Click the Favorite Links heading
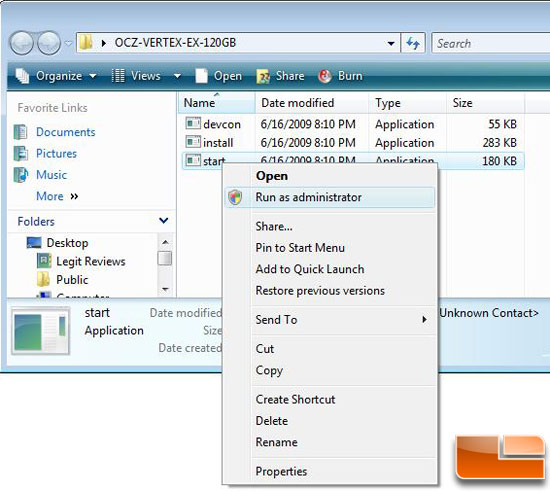 click(x=52, y=108)
